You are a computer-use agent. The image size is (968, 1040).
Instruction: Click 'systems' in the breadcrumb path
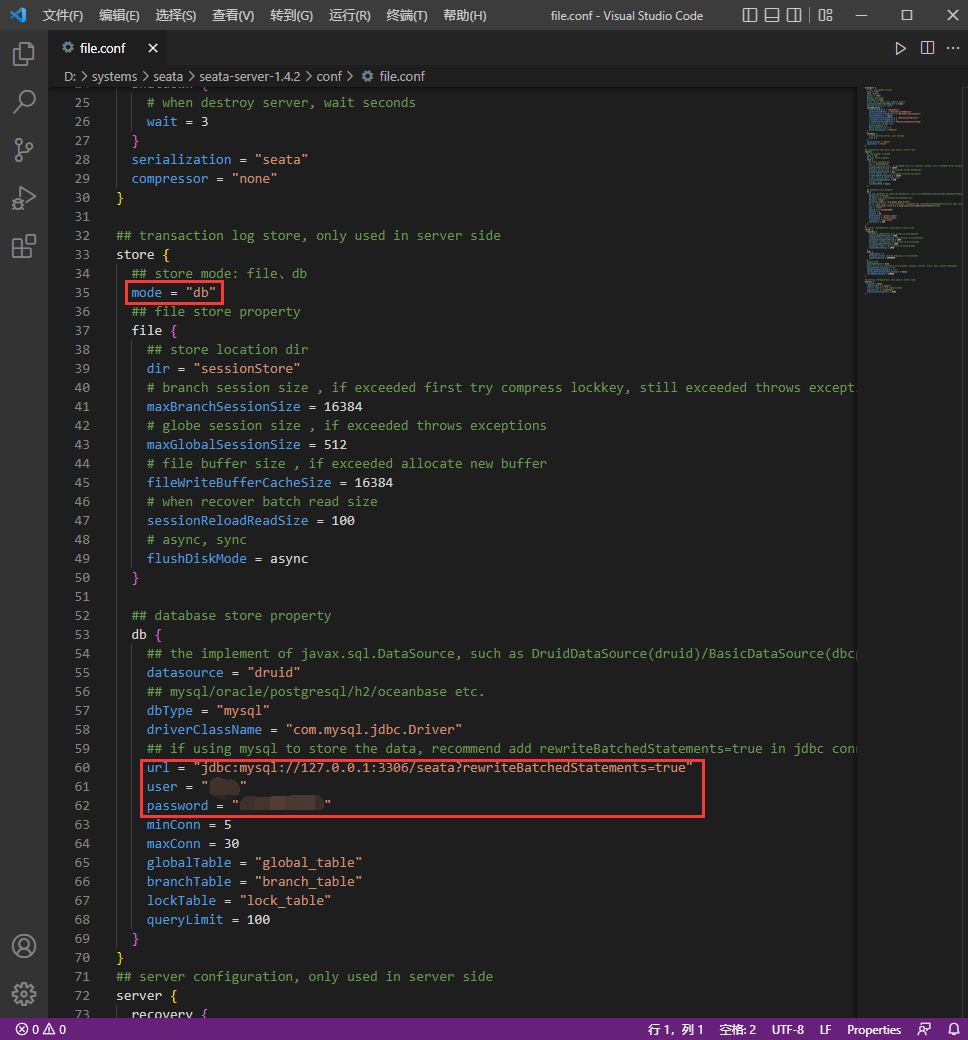tap(114, 76)
